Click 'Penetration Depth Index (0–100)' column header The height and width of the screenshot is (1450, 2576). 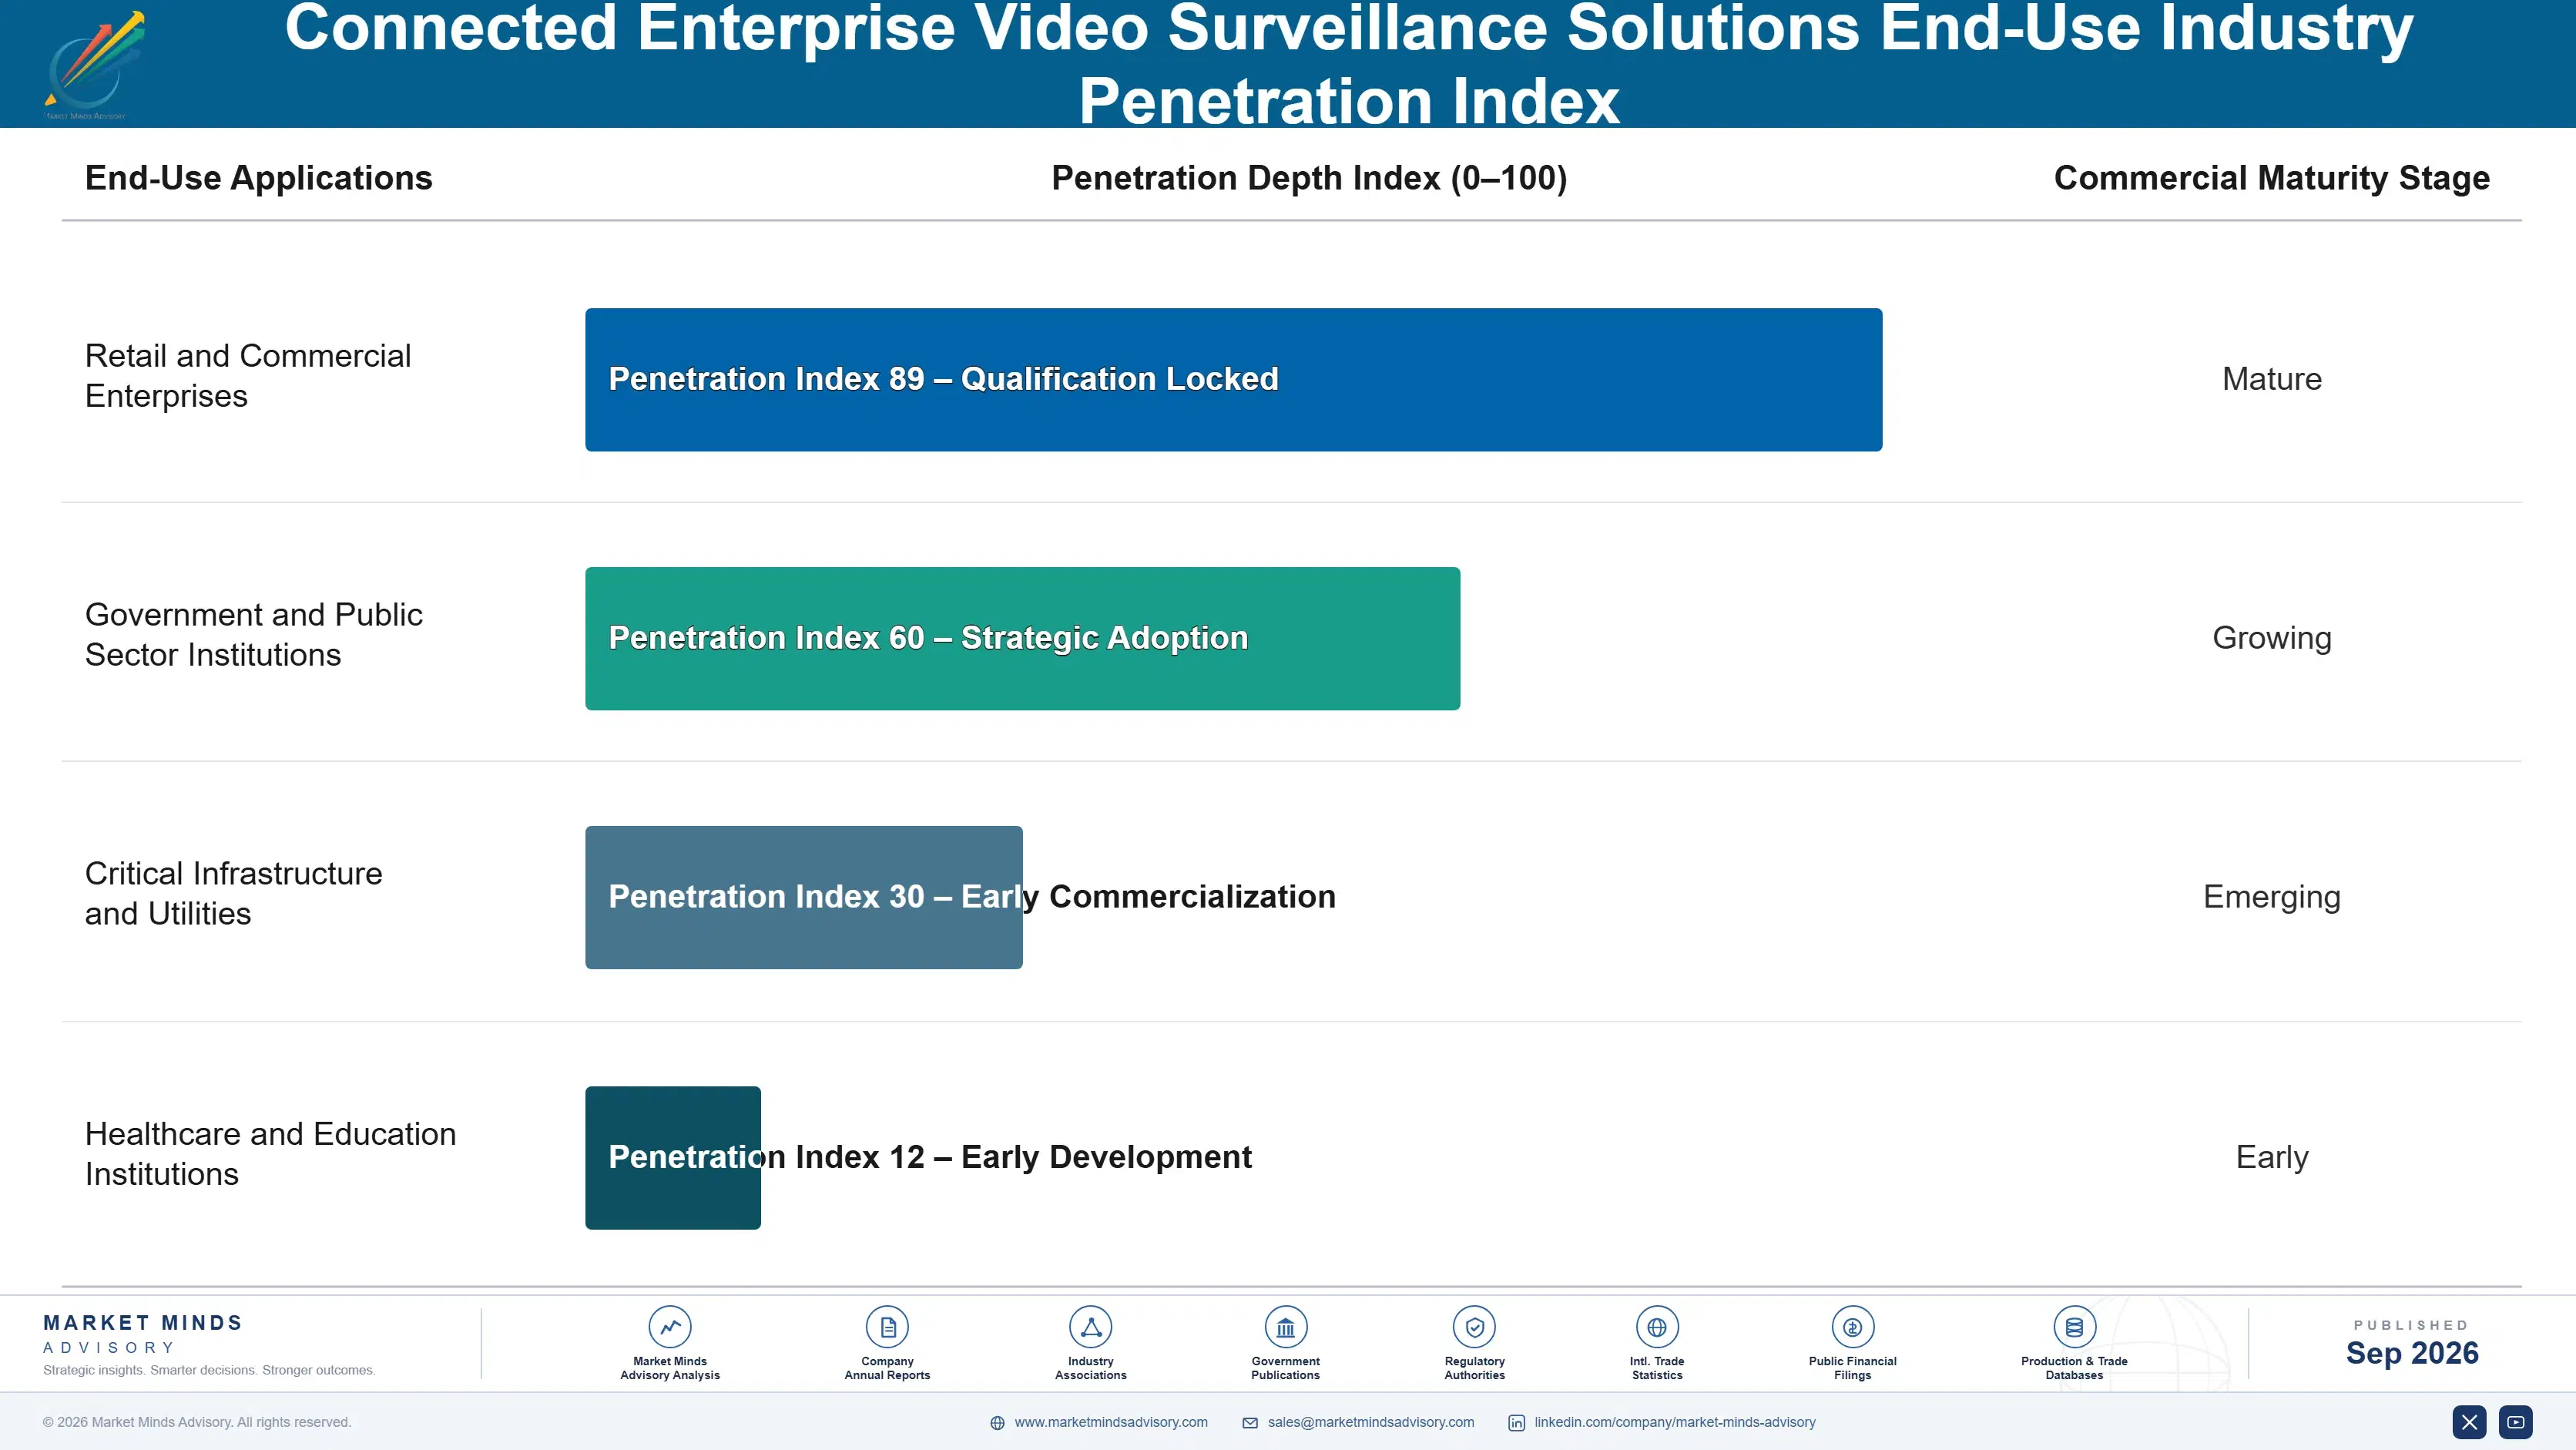click(1309, 178)
